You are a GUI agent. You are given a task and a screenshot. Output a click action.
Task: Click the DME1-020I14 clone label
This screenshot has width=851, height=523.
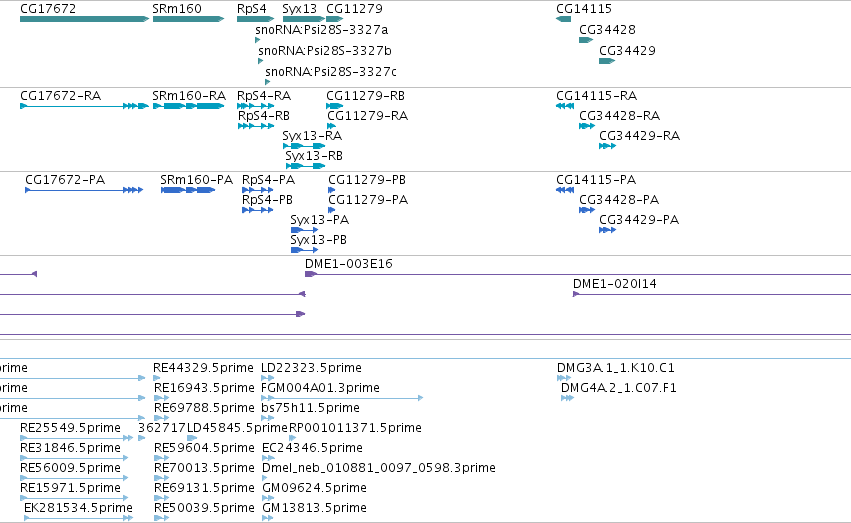click(615, 284)
